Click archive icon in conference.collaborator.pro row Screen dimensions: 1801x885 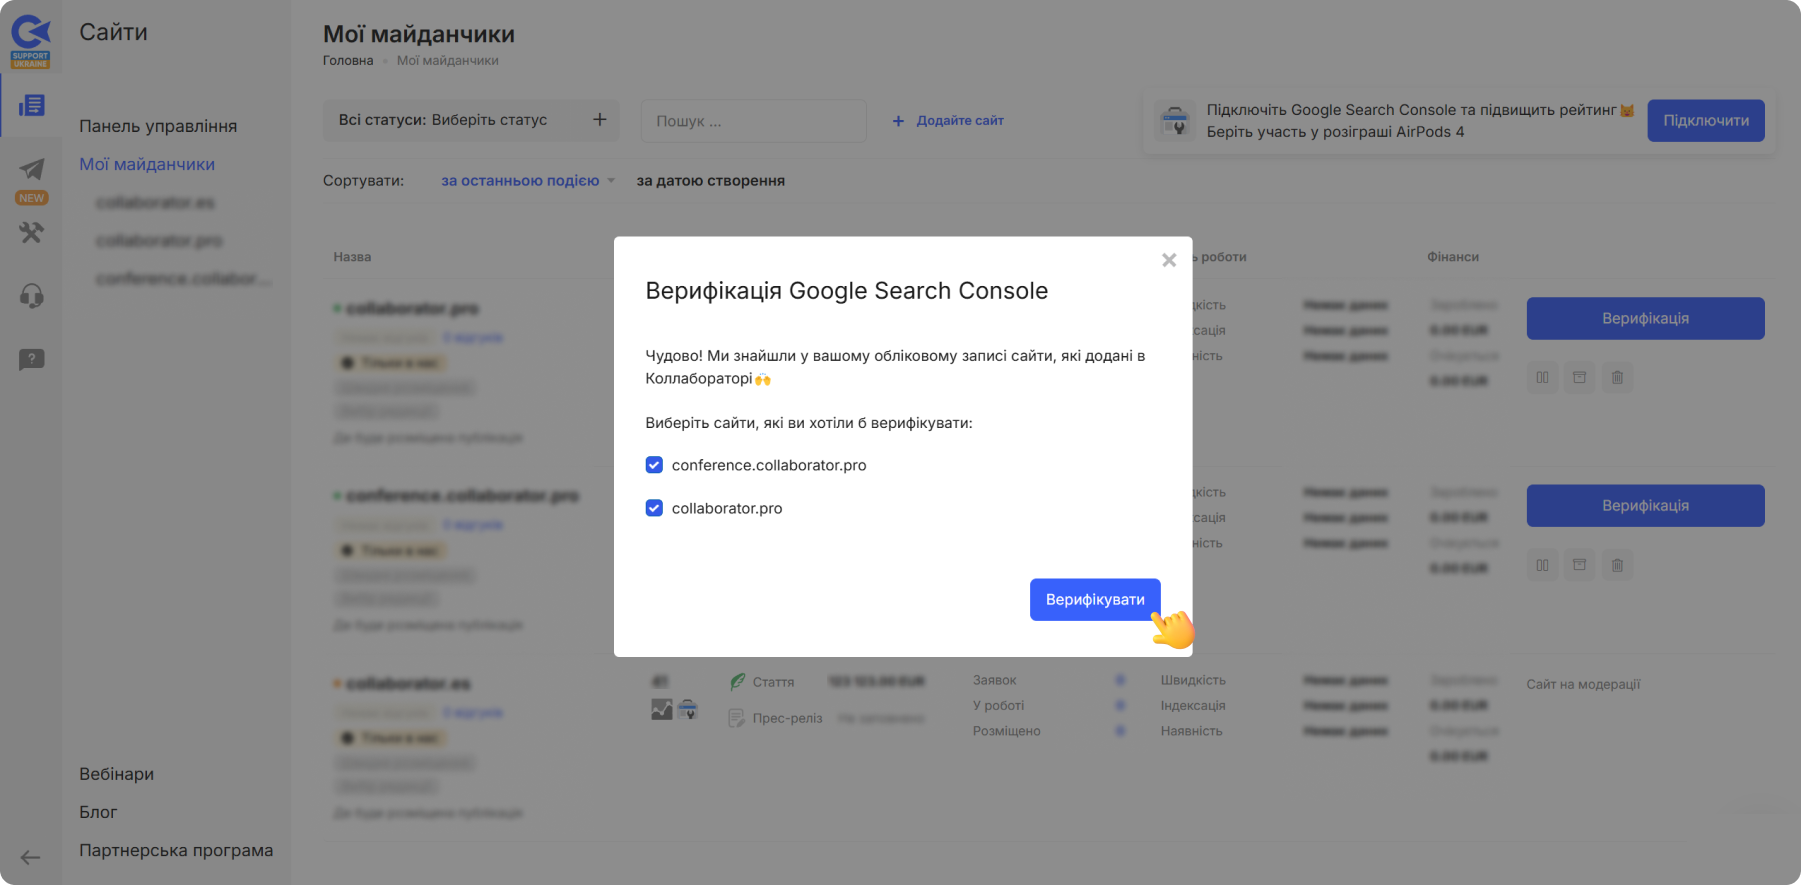point(1579,565)
